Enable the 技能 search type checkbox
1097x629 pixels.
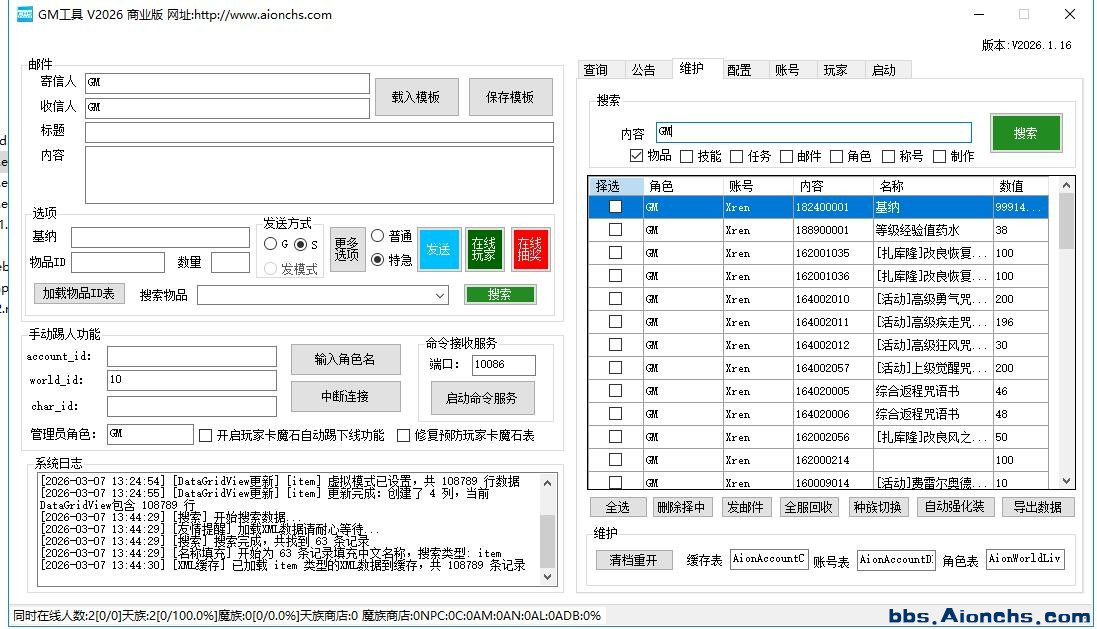686,156
